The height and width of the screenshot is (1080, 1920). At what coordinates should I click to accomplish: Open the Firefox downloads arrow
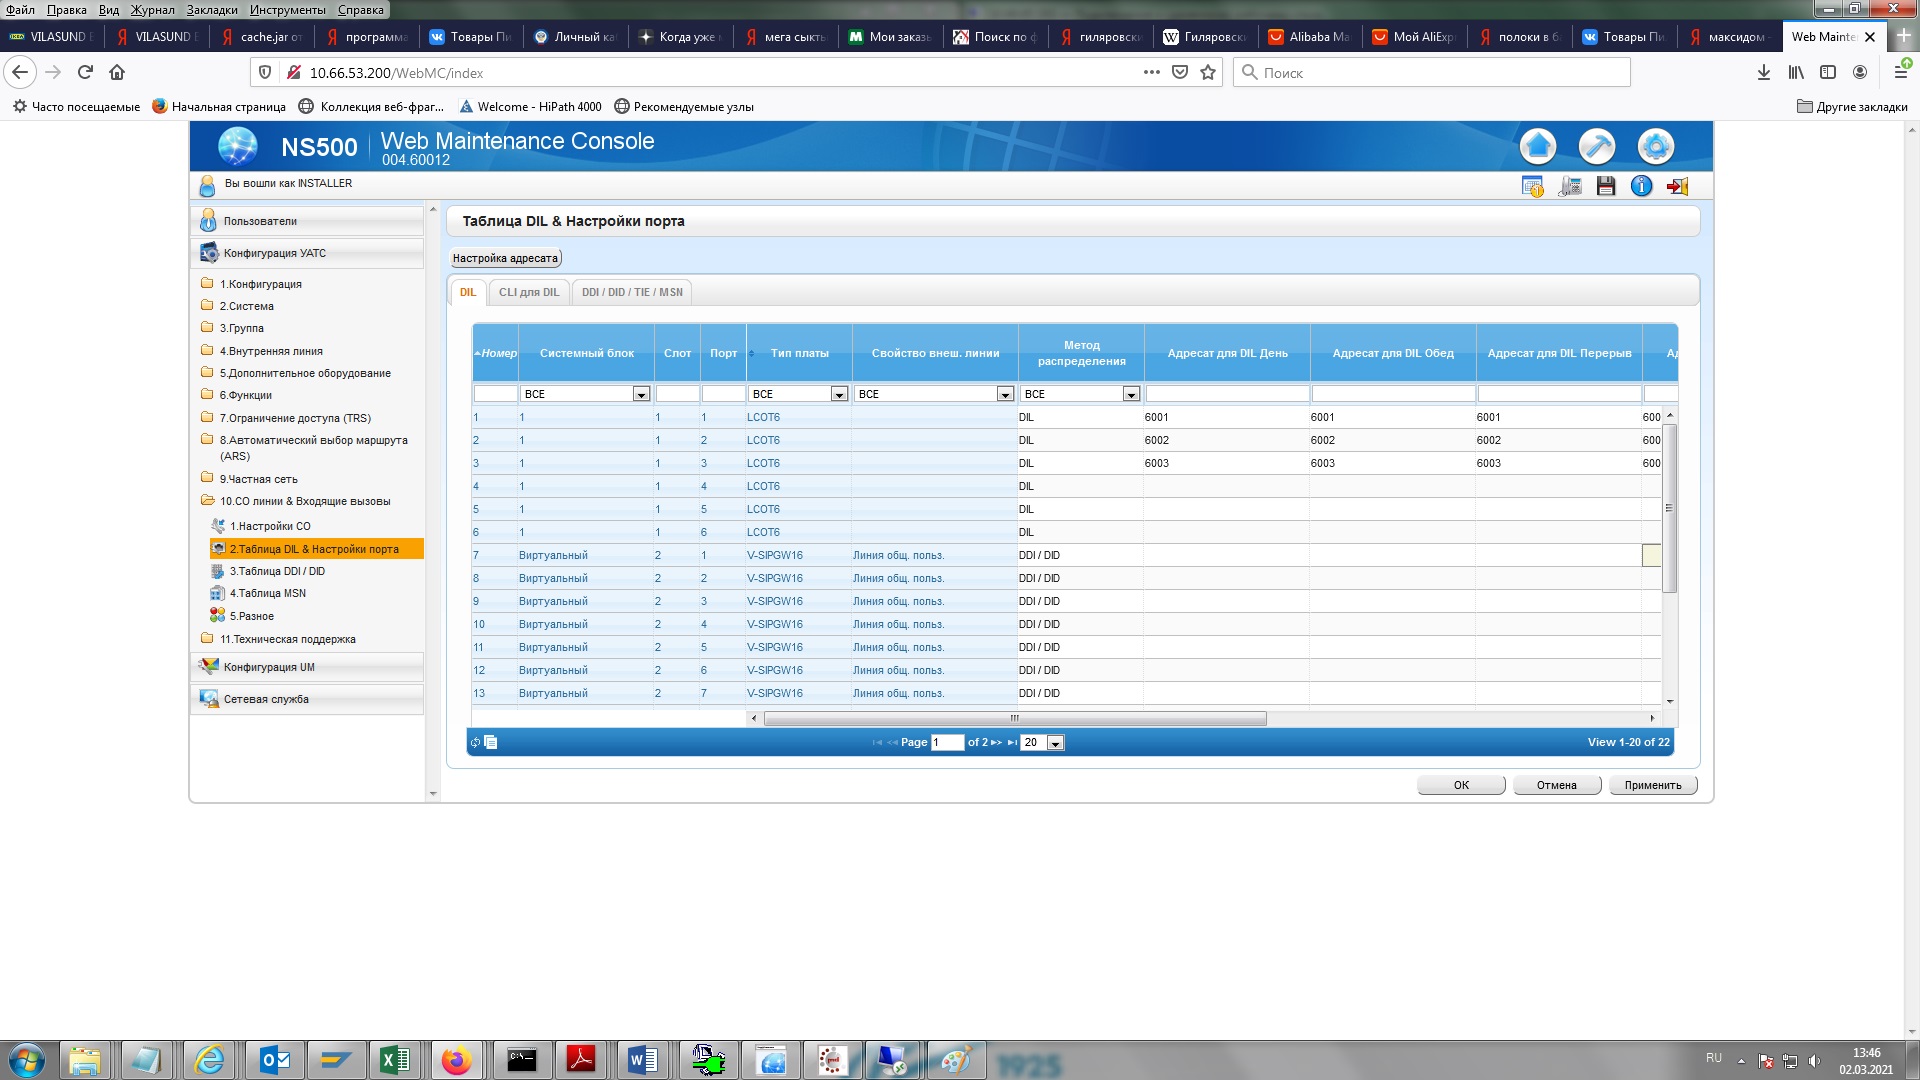point(1764,72)
